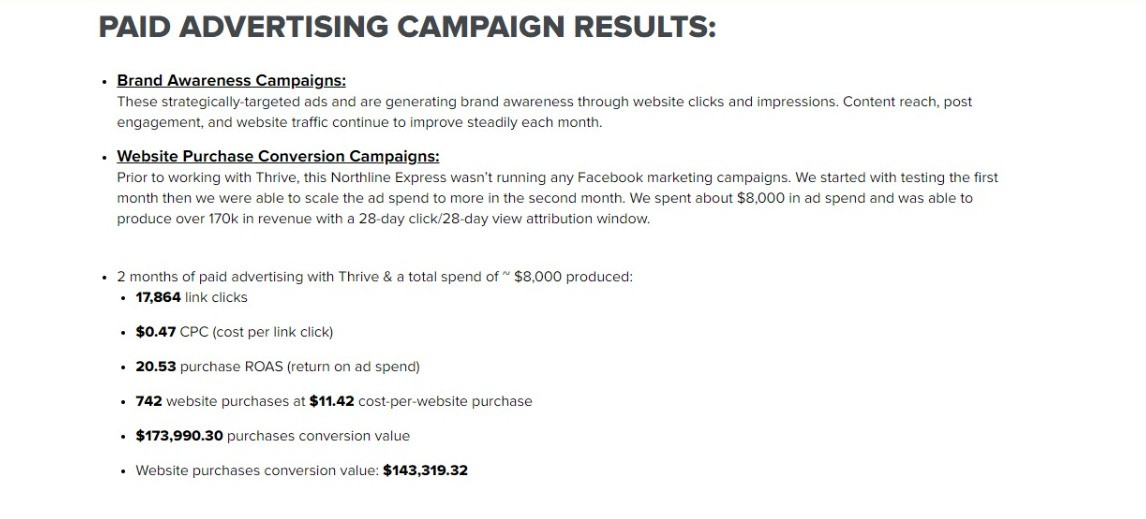Click the "Website purchases conversion value:" label
The image size is (1146, 519).
click(x=257, y=470)
